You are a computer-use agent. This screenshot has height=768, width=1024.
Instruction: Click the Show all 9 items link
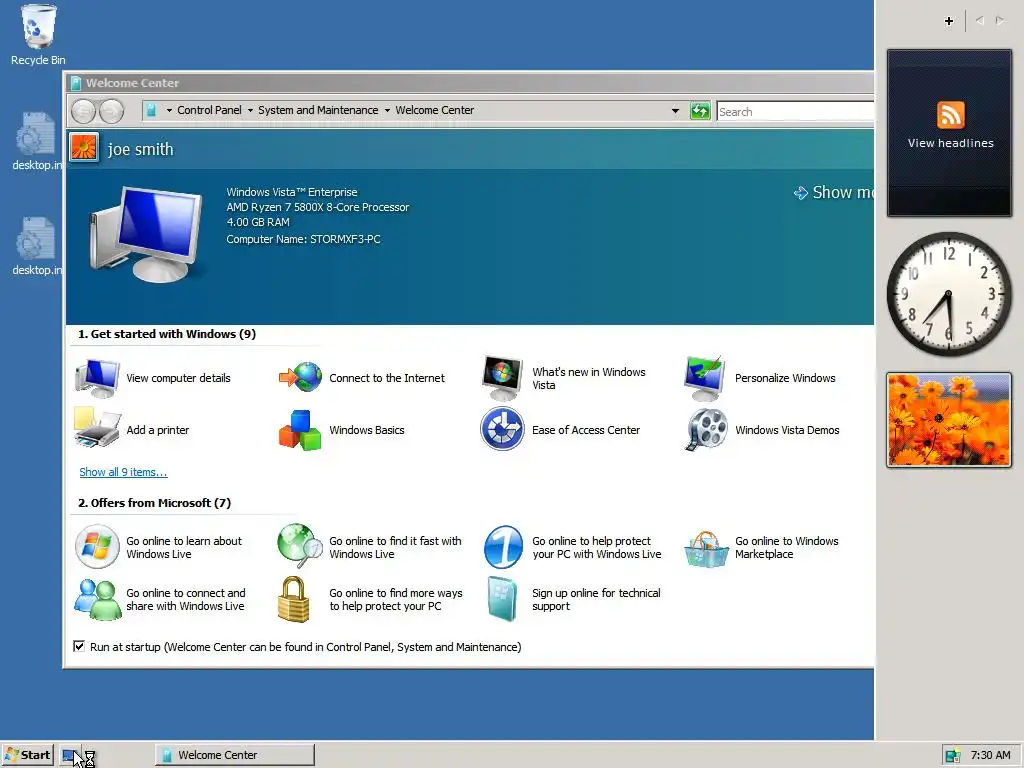coord(123,472)
